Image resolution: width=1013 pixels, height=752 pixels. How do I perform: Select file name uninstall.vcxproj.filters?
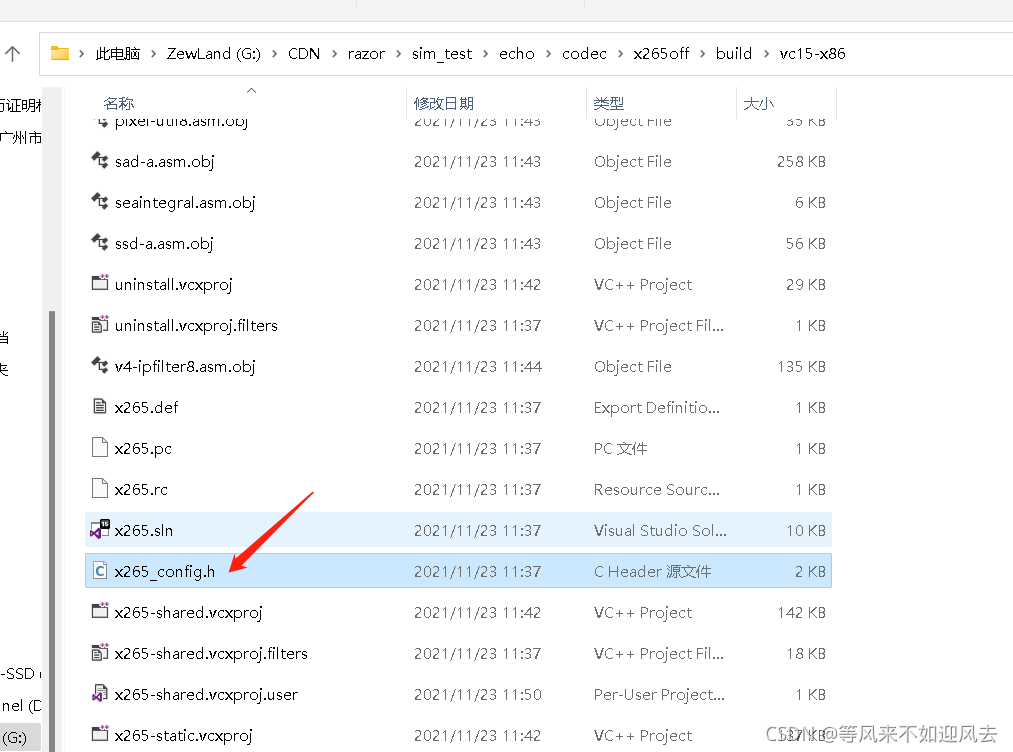(x=196, y=326)
